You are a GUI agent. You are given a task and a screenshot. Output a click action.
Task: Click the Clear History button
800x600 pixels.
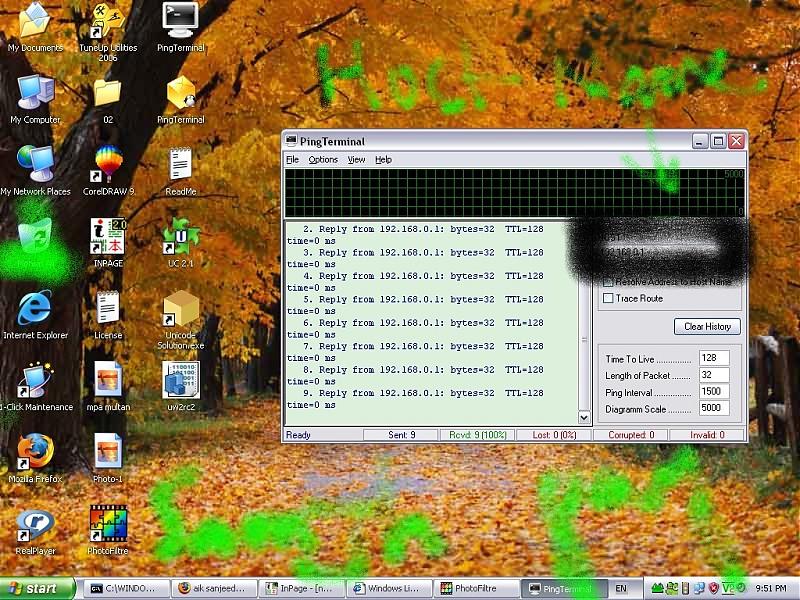[707, 327]
